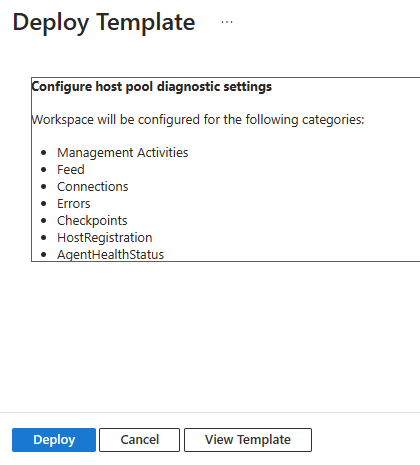The width and height of the screenshot is (420, 465).
Task: Click the bullet beside Feed
Action: click(44, 170)
